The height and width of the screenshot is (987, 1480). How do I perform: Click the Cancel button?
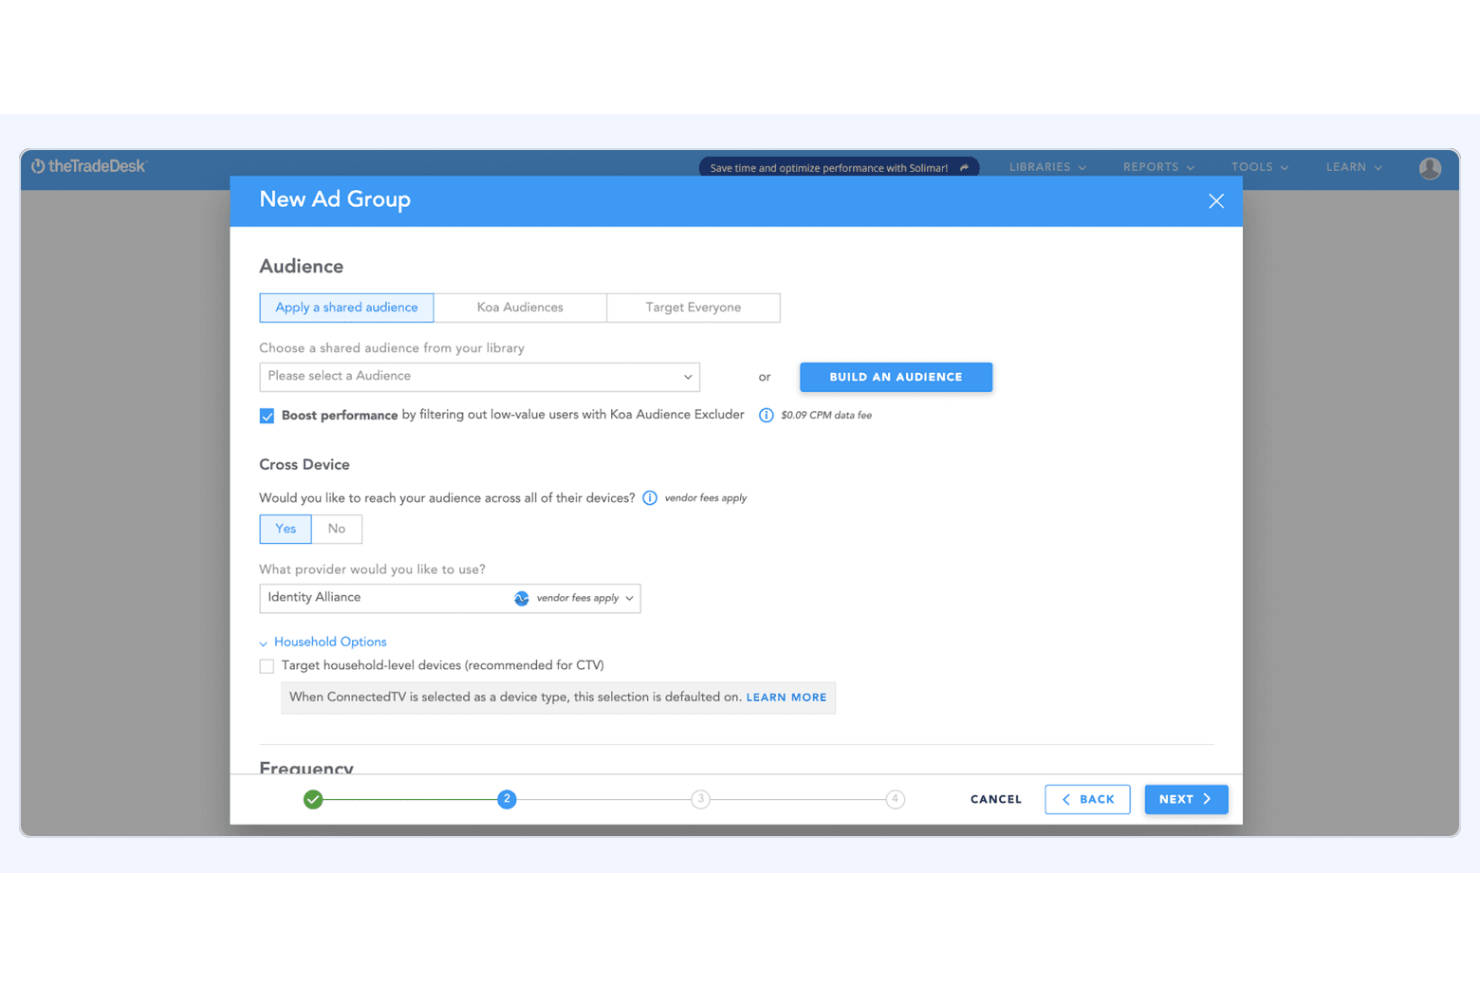point(996,799)
